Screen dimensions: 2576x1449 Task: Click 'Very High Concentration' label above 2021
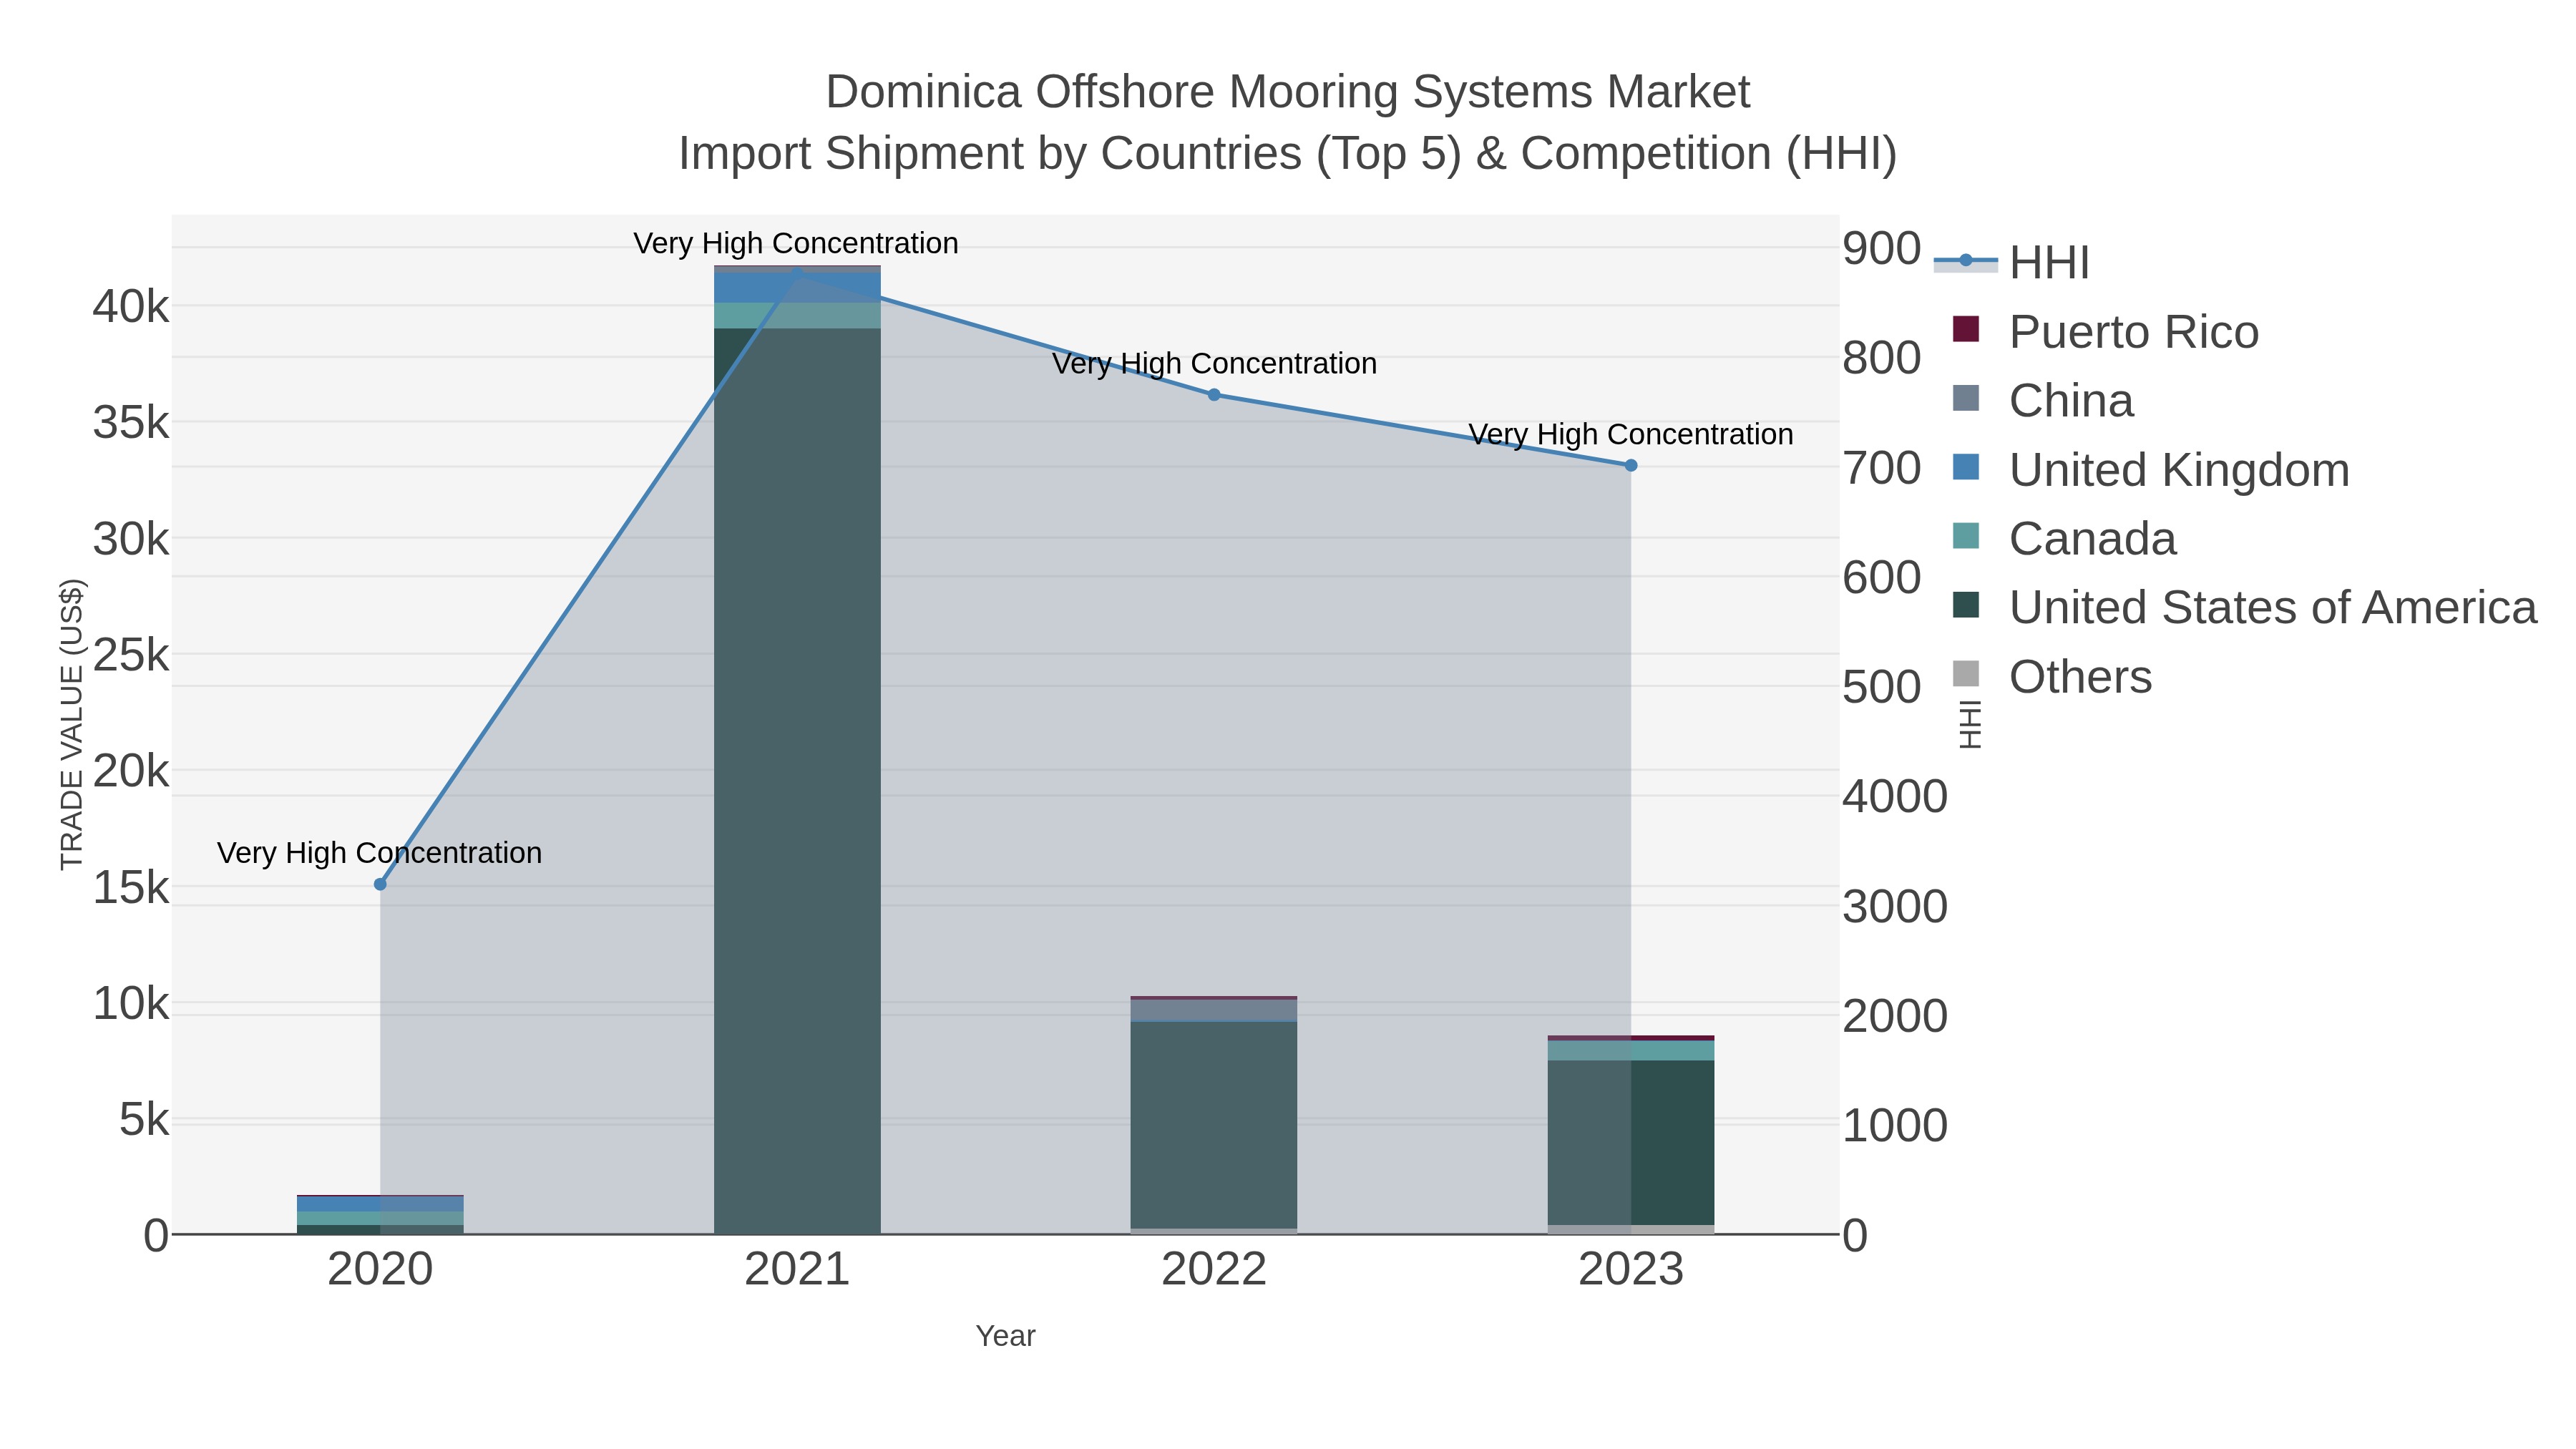click(796, 243)
